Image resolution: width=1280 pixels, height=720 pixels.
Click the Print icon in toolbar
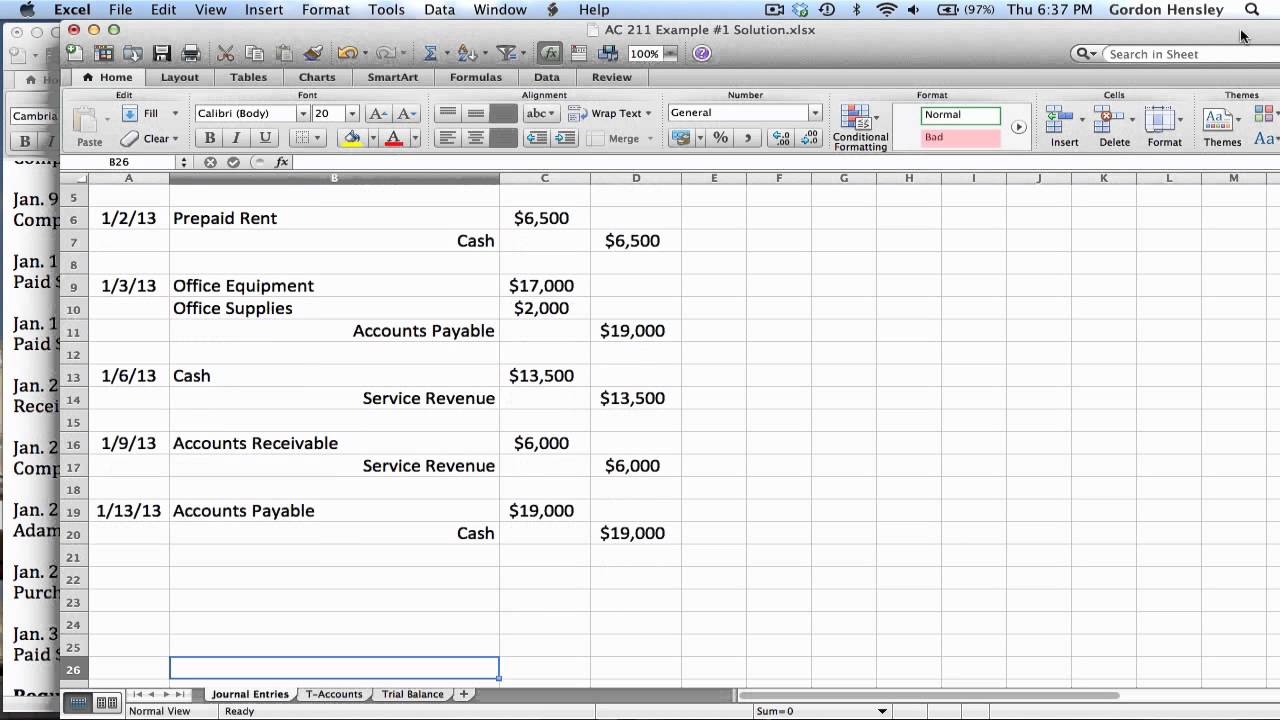191,53
